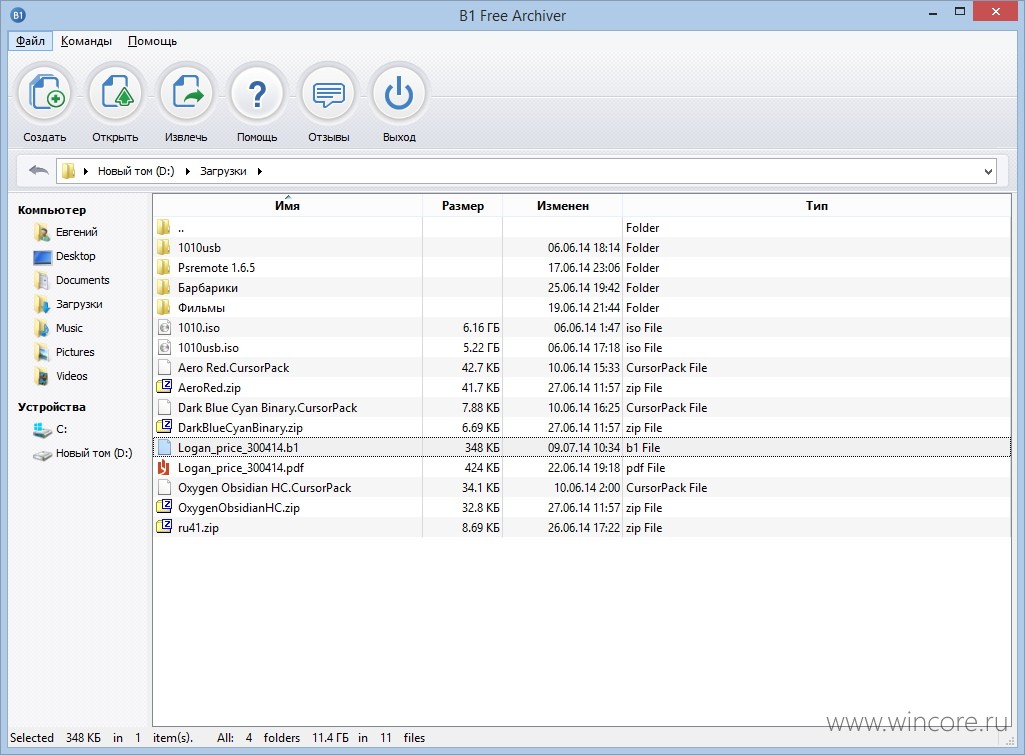Click the 'pdf File' type cell
Image resolution: width=1025 pixels, height=755 pixels.
[x=645, y=467]
